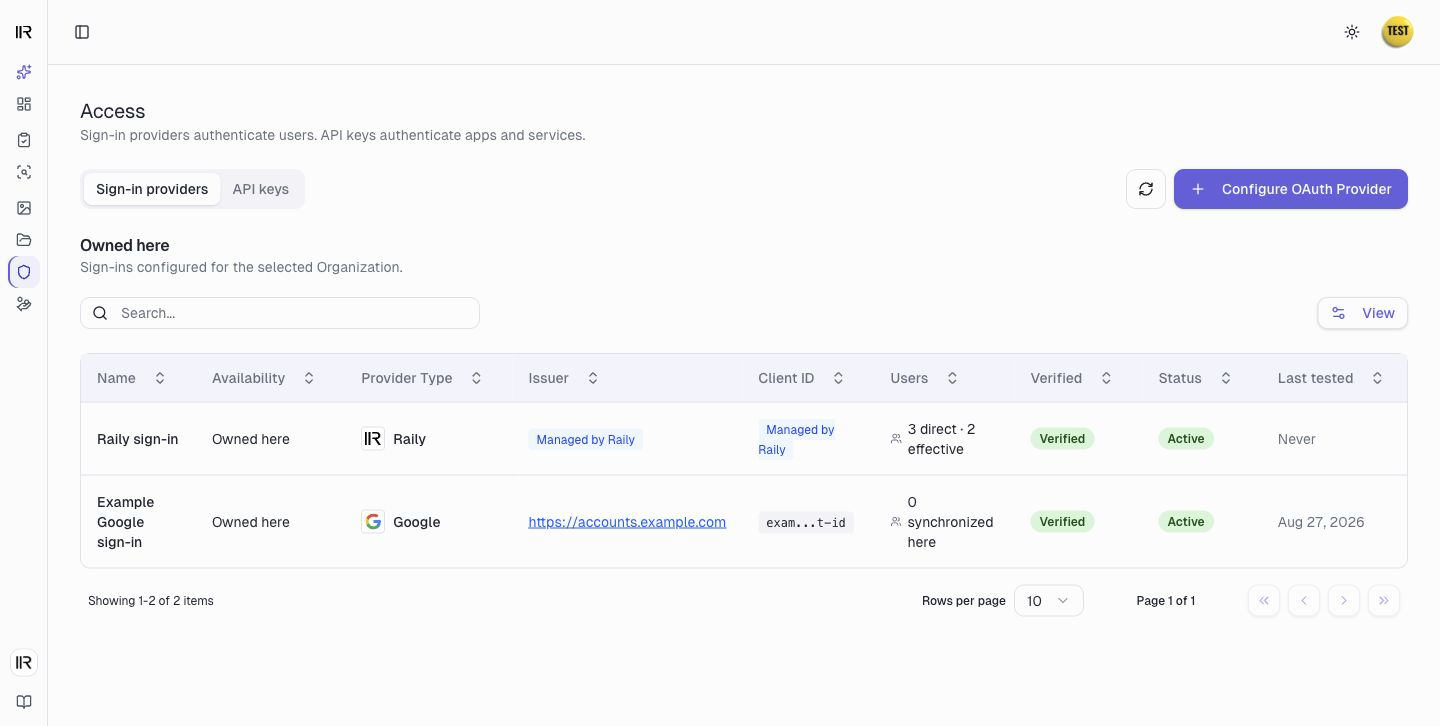Click the exam...t-id client ID chip
This screenshot has height=726, width=1440.
point(806,522)
